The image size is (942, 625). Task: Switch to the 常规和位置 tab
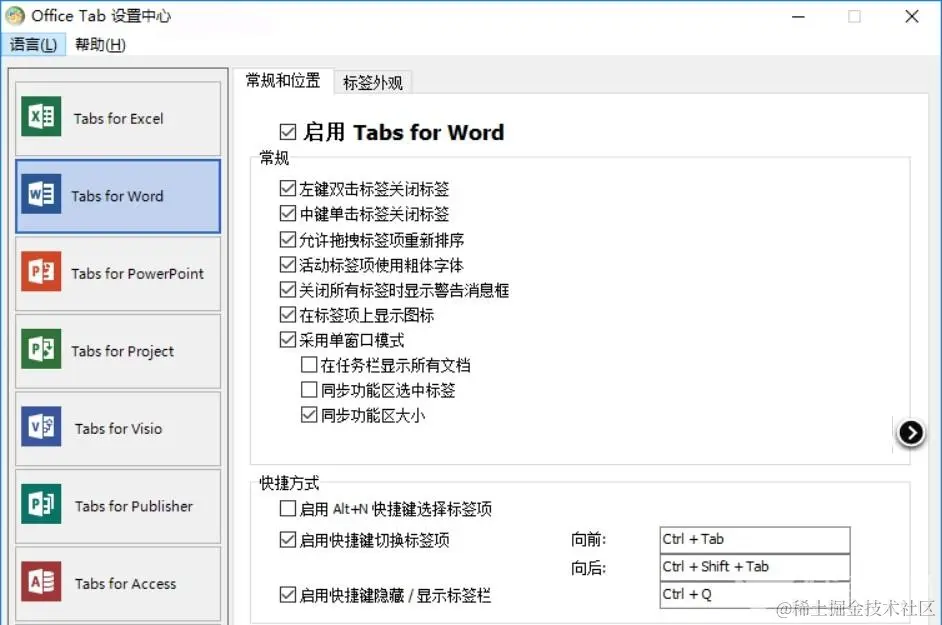(283, 81)
